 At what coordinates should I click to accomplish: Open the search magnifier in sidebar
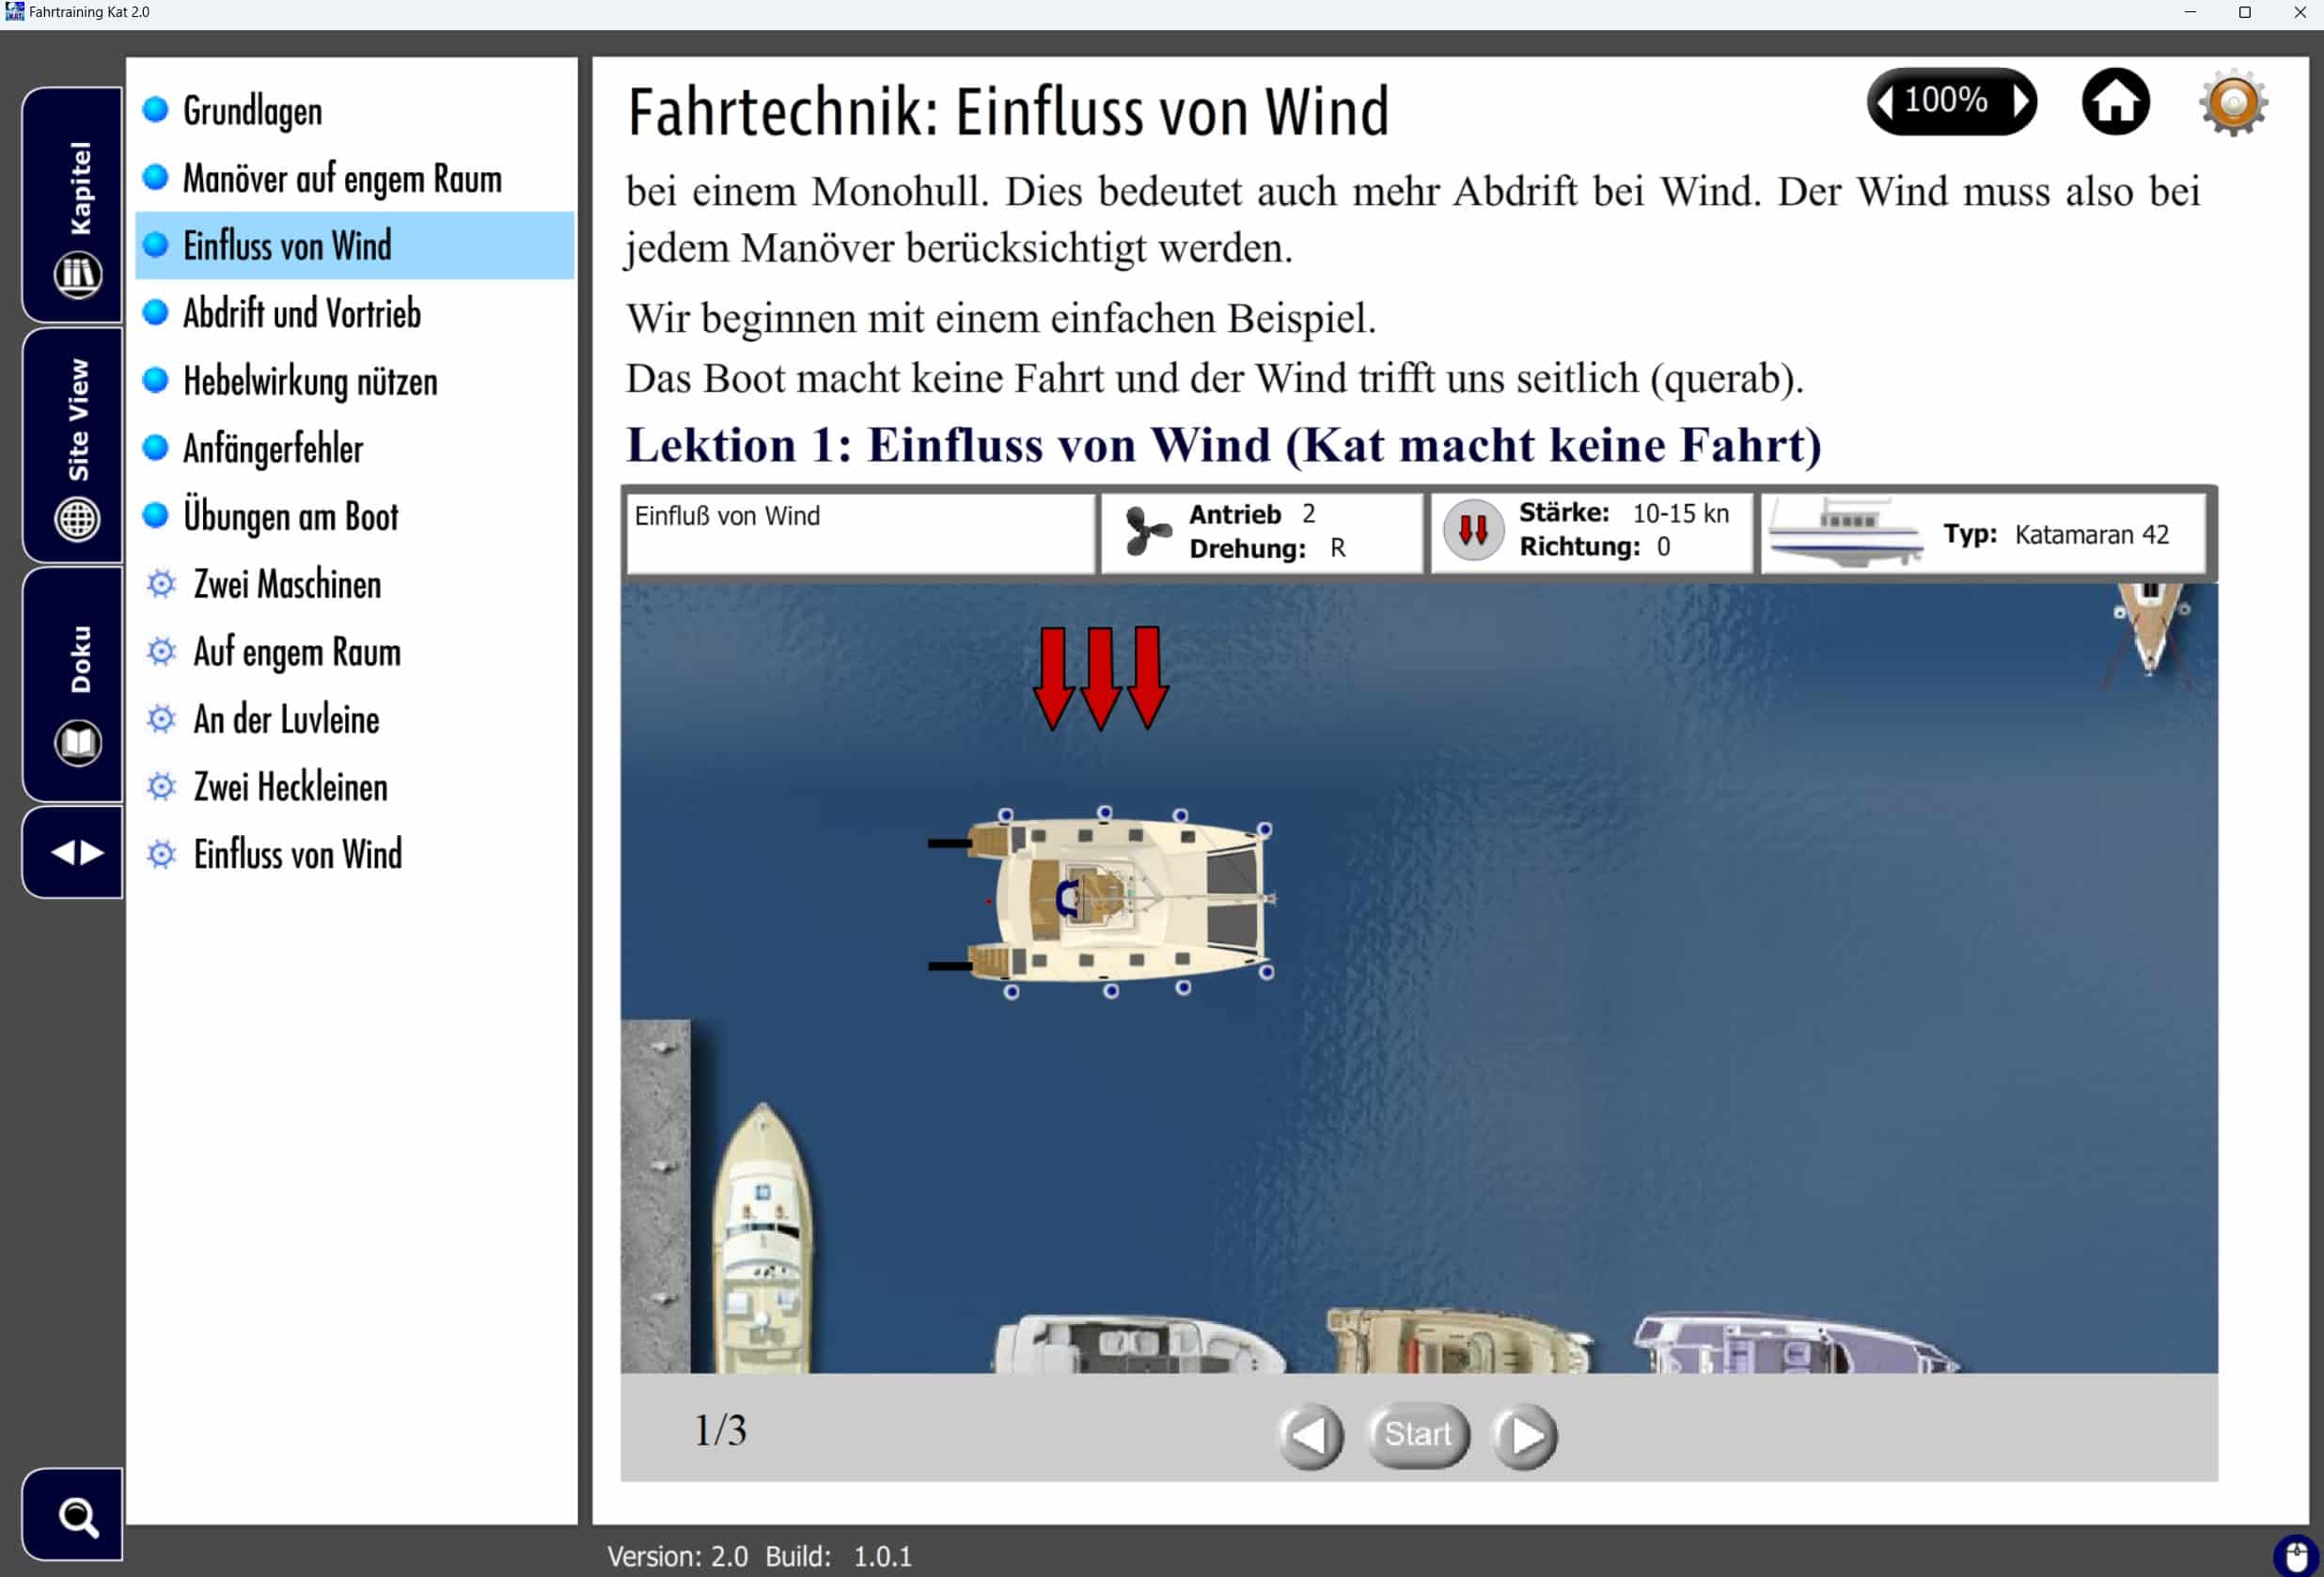tap(76, 1517)
